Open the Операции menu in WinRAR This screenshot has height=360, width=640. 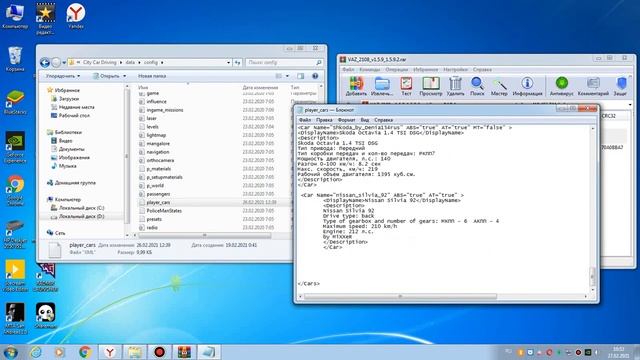click(397, 69)
